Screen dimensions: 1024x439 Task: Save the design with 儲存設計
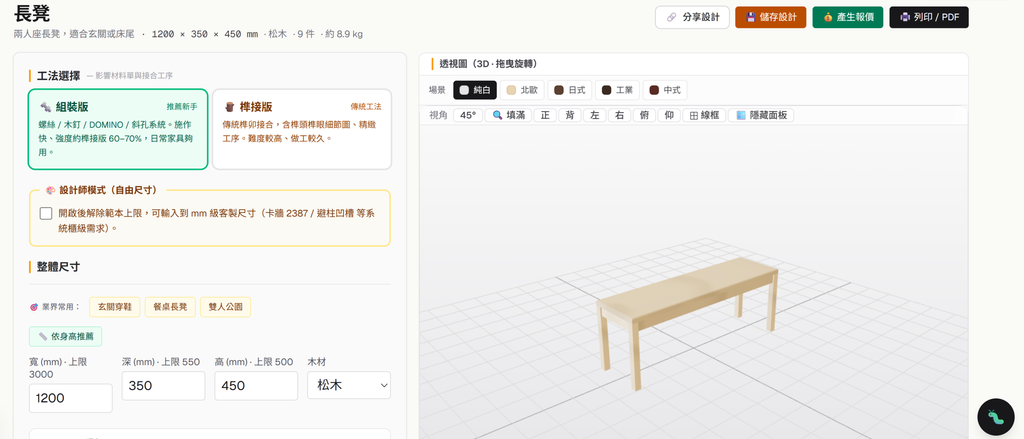[771, 18]
